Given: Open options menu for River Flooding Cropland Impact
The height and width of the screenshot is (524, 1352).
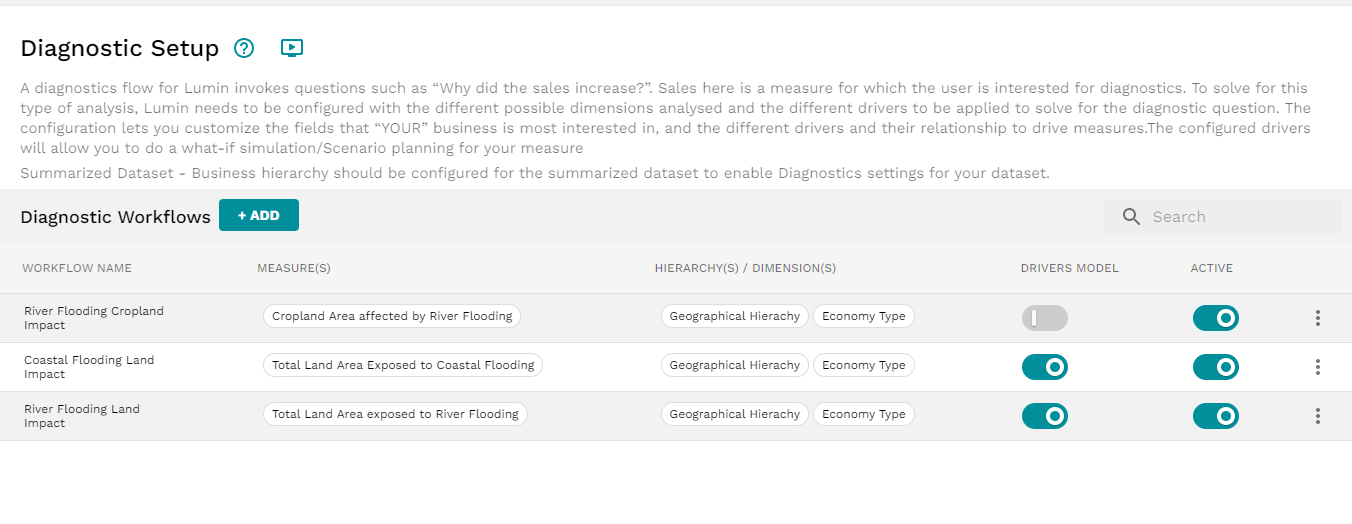Looking at the screenshot, I should pyautogui.click(x=1317, y=318).
